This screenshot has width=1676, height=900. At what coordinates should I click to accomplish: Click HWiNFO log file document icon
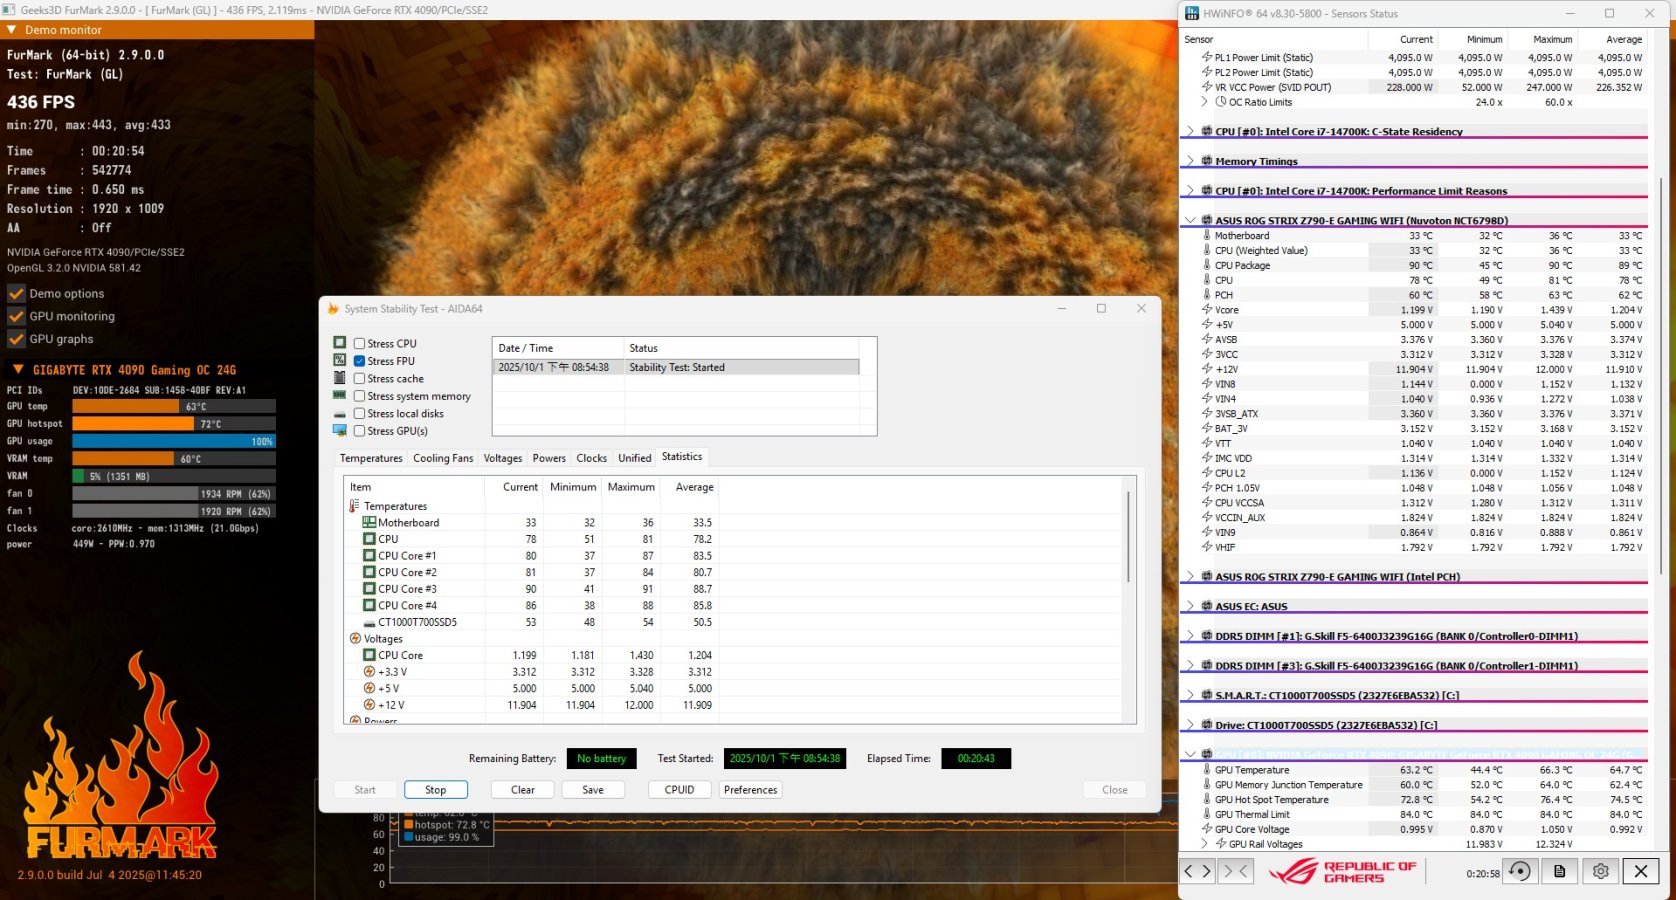[x=1559, y=871]
